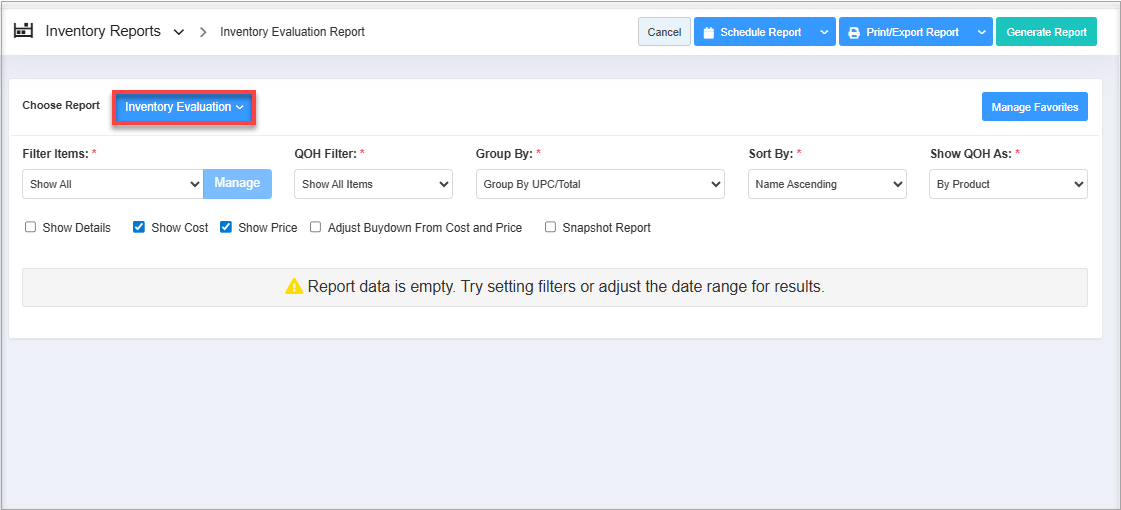Enable the Show Details checkbox
This screenshot has width=1121, height=510.
[31, 228]
